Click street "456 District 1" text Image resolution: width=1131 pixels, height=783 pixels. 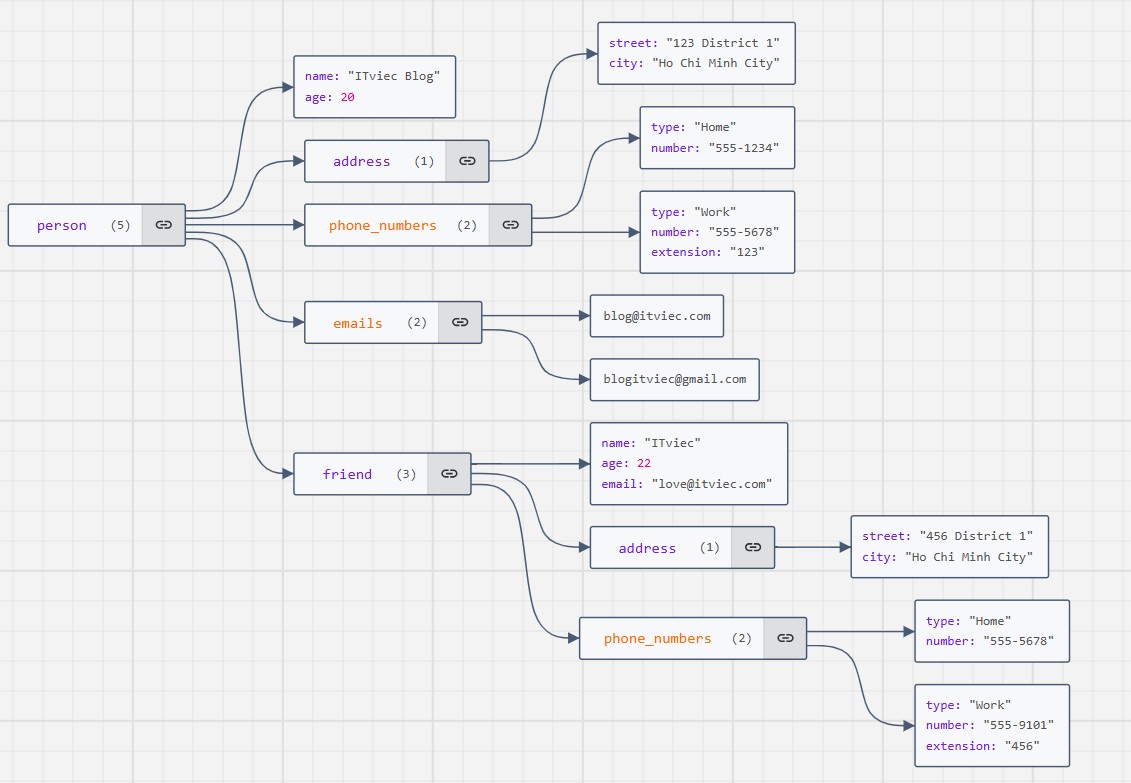point(947,536)
